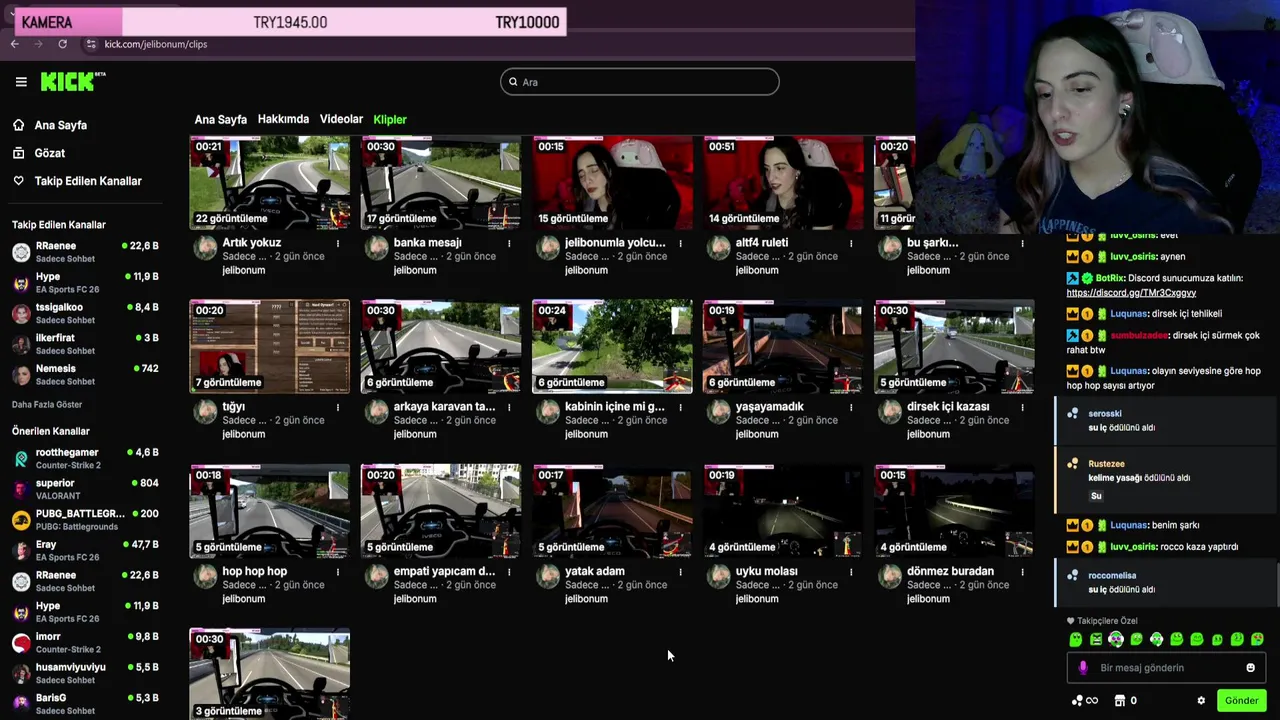Open more options for 'banka mesajı' clip

coord(509,243)
